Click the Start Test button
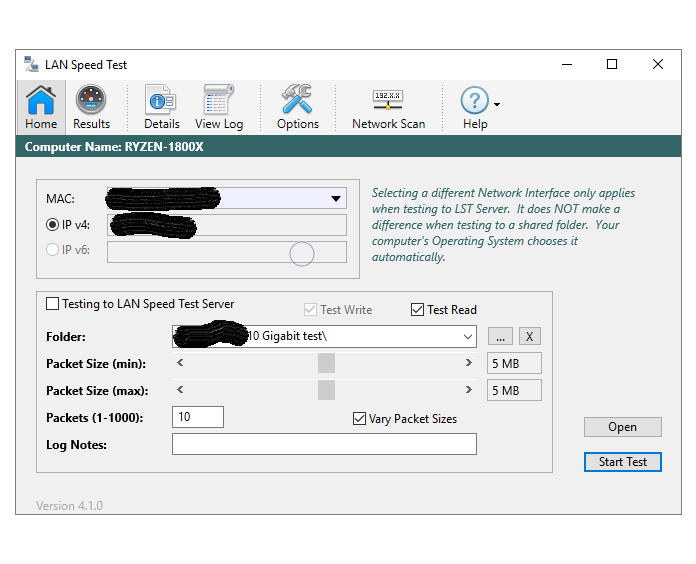The width and height of the screenshot is (696, 564). (622, 462)
